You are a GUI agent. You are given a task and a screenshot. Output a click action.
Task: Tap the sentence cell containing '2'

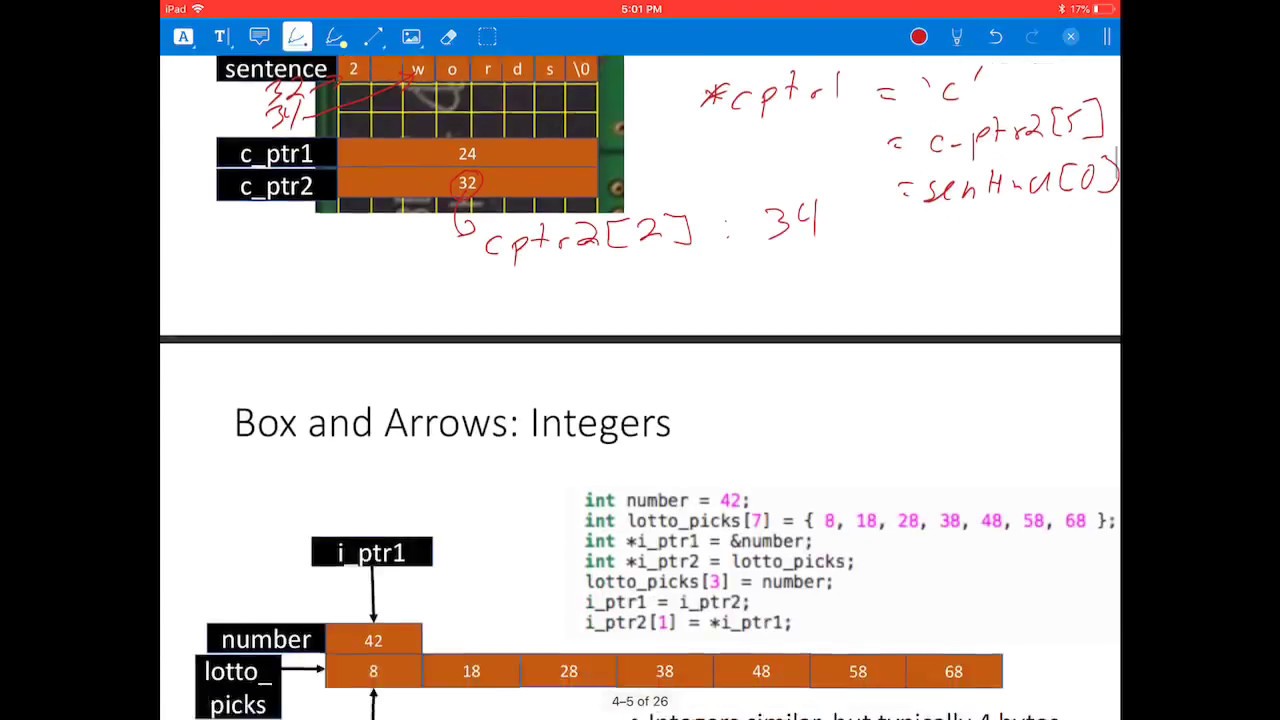coord(353,69)
